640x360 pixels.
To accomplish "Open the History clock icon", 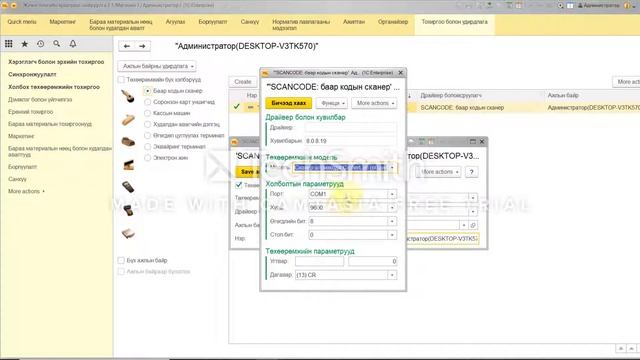I will tap(40, 44).
